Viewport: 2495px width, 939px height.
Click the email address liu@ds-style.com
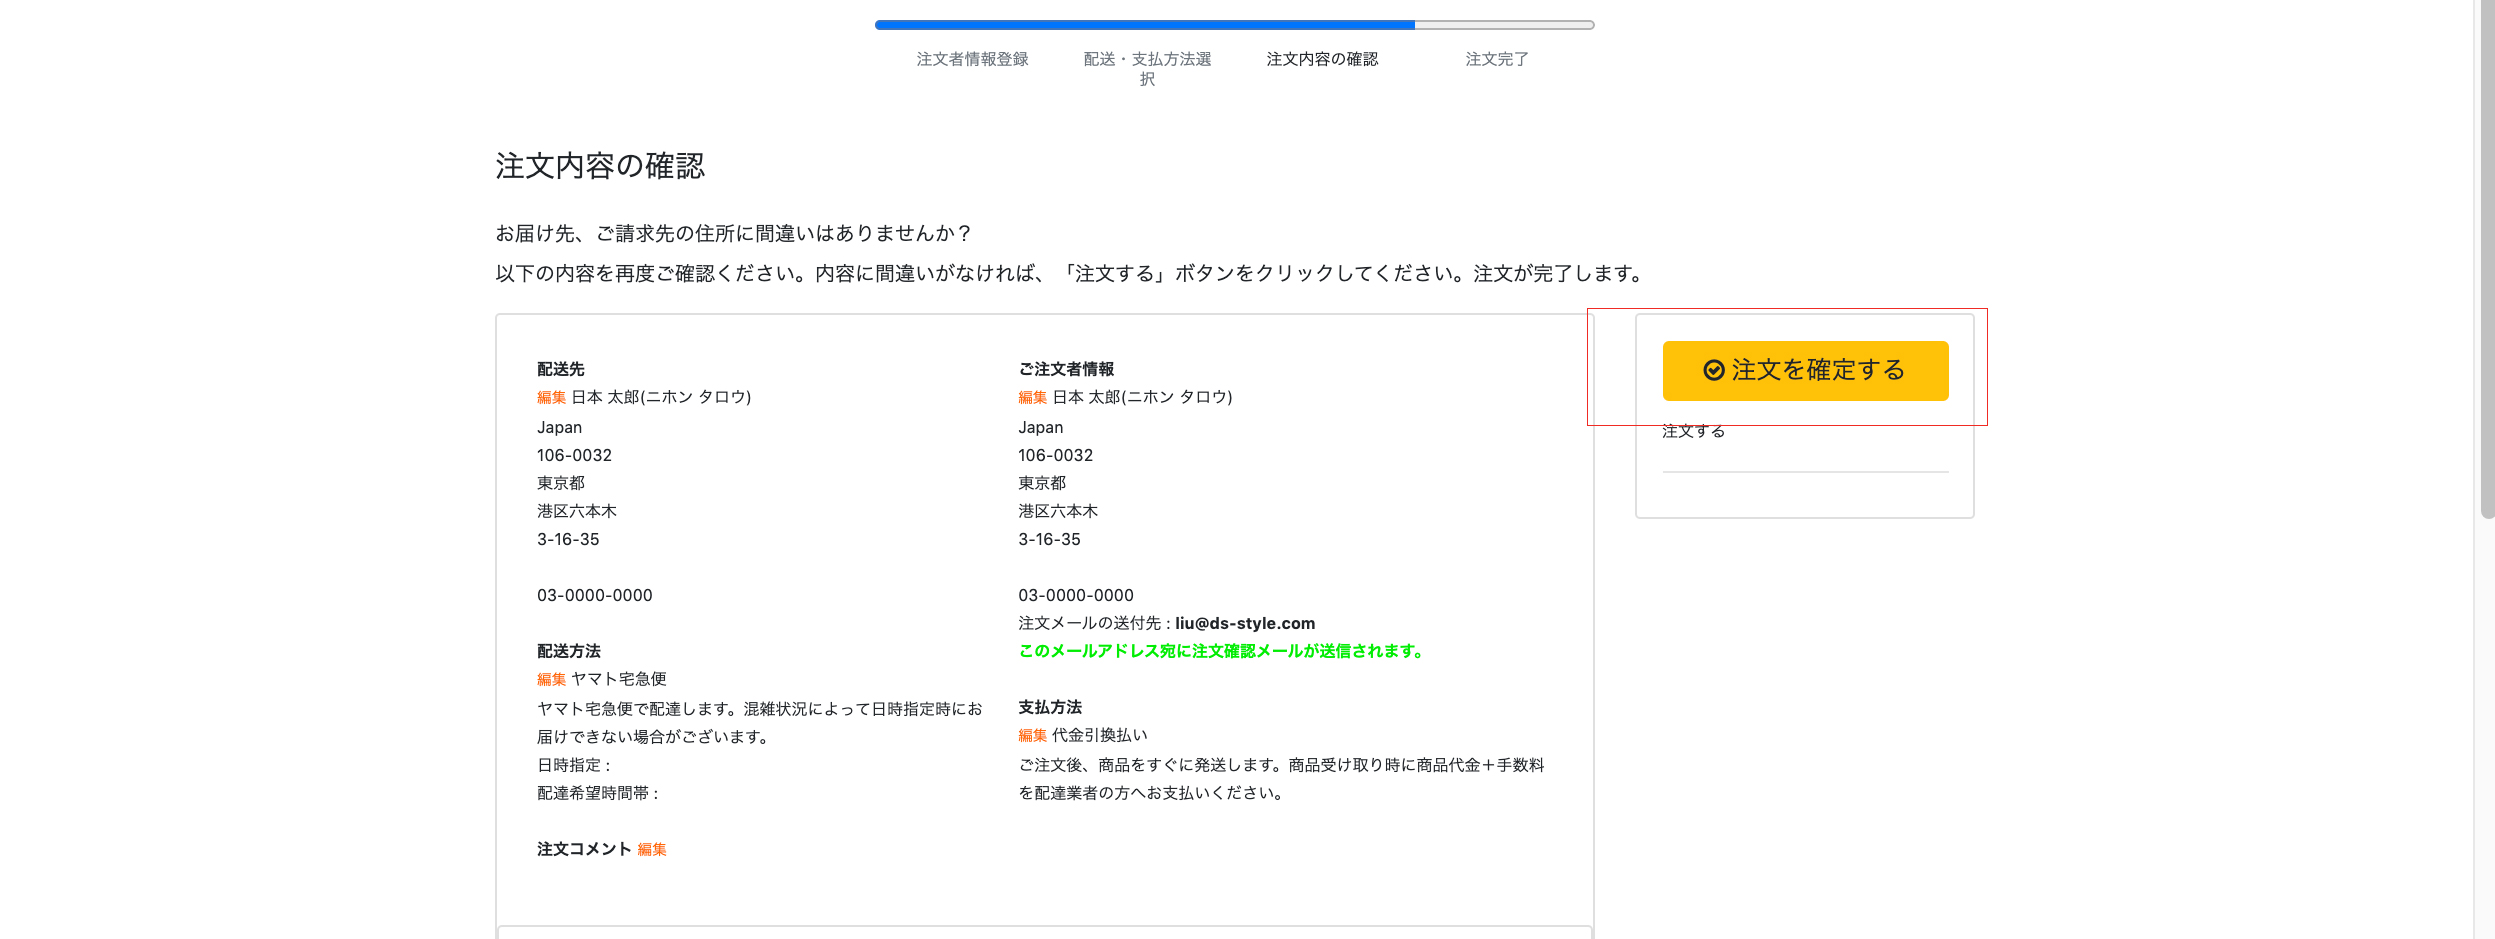click(1244, 624)
